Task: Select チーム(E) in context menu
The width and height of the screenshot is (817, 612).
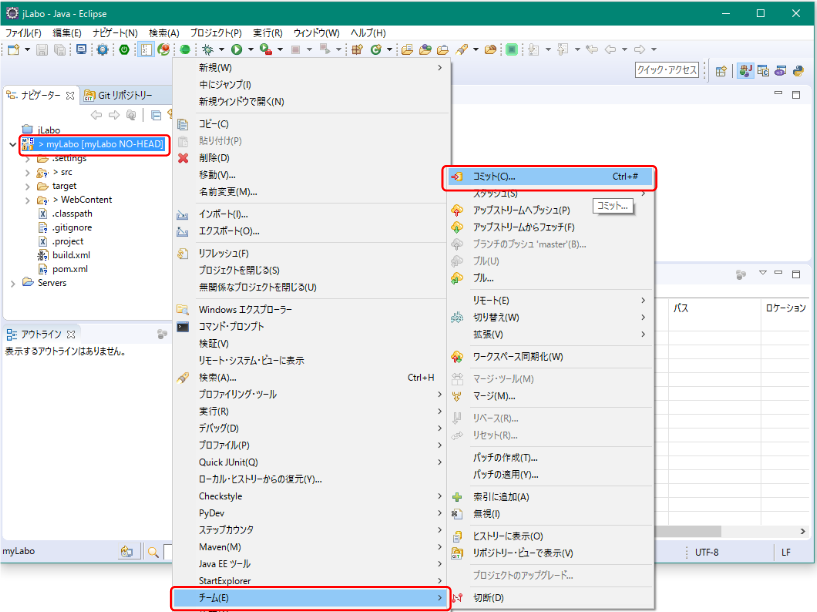Action: [310, 598]
